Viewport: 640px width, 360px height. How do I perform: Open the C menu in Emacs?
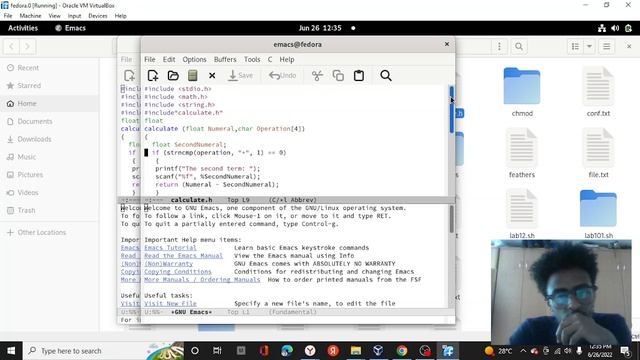pyautogui.click(x=270, y=59)
